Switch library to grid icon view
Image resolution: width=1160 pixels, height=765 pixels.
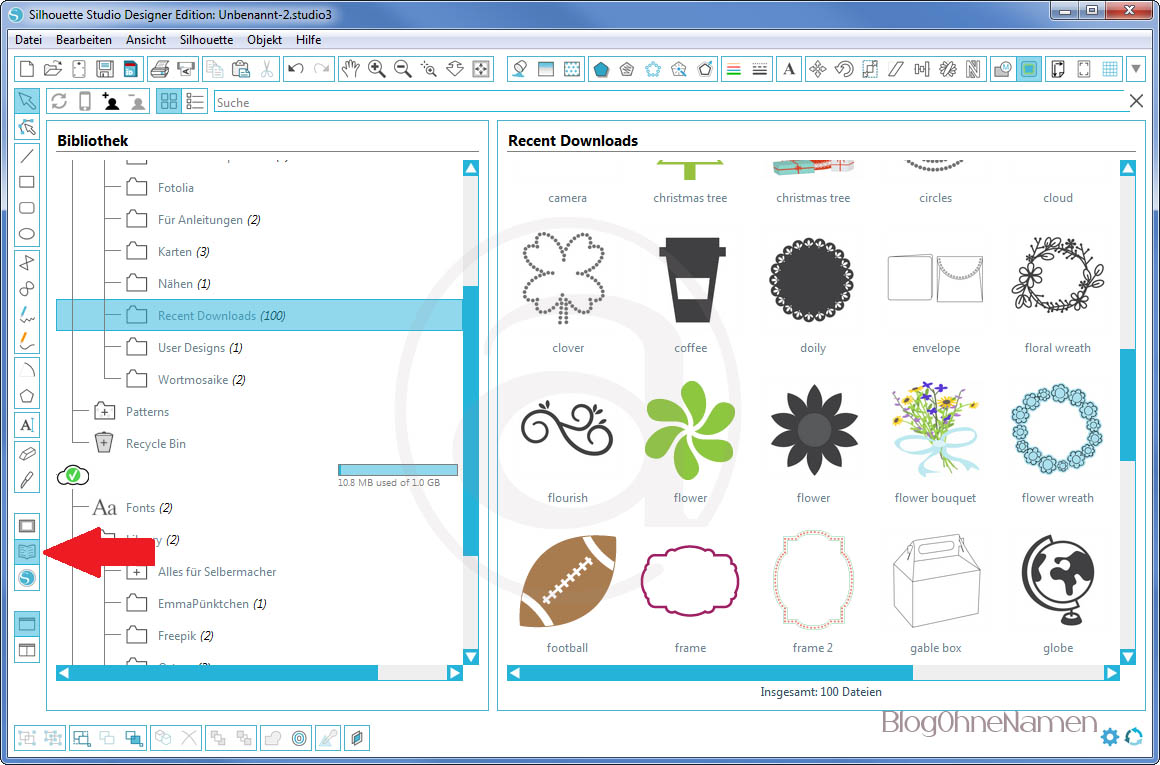[168, 102]
